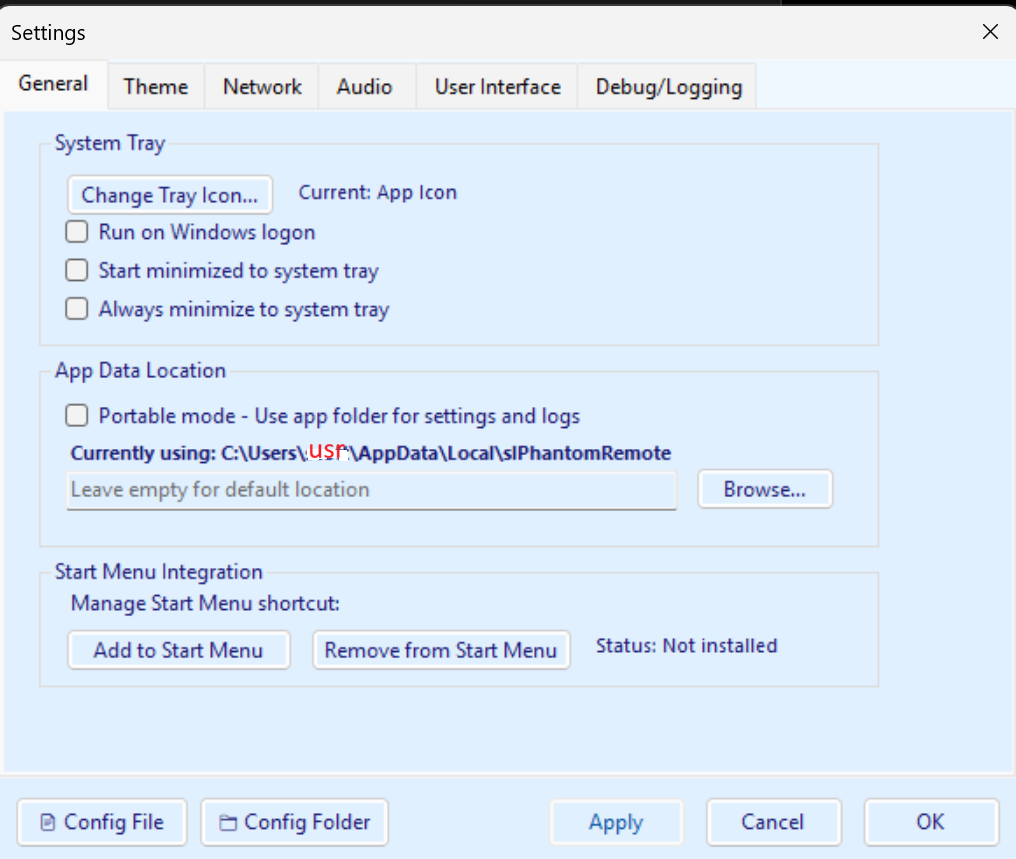1016x859 pixels.
Task: Click Remove from Start Menu
Action: [441, 650]
